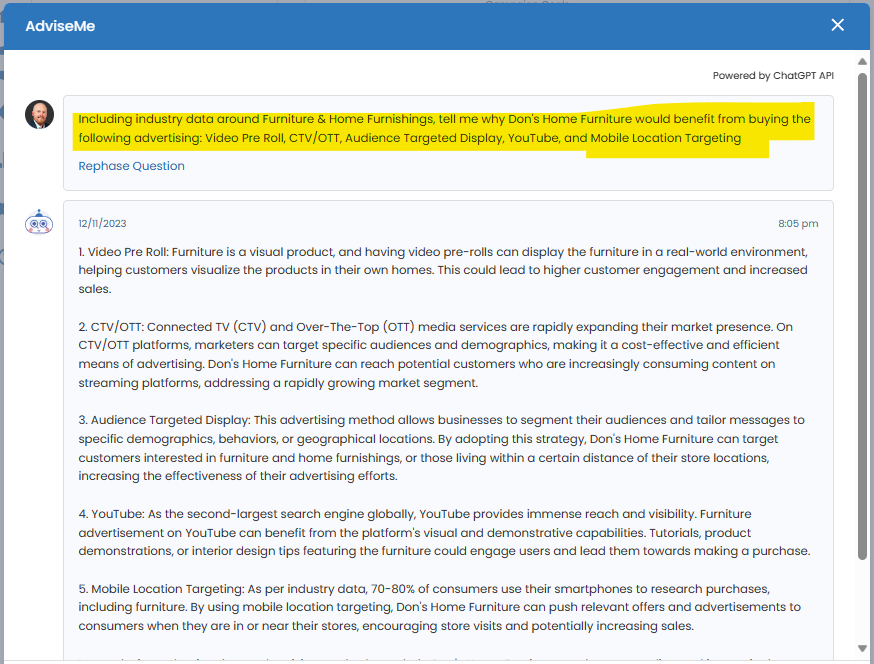Click the 12/11/2023 date stamp
The width and height of the screenshot is (874, 664).
[102, 224]
